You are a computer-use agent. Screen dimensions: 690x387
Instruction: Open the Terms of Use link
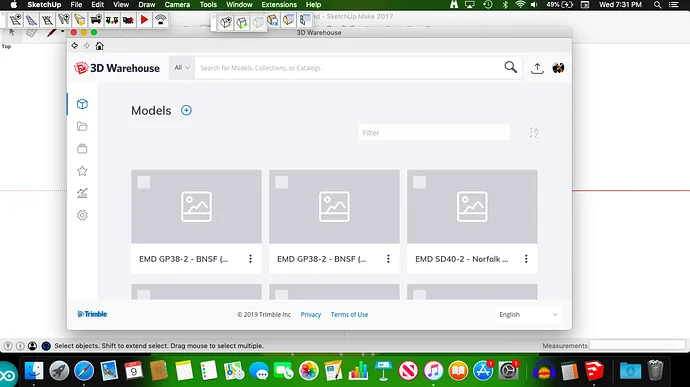coord(349,314)
